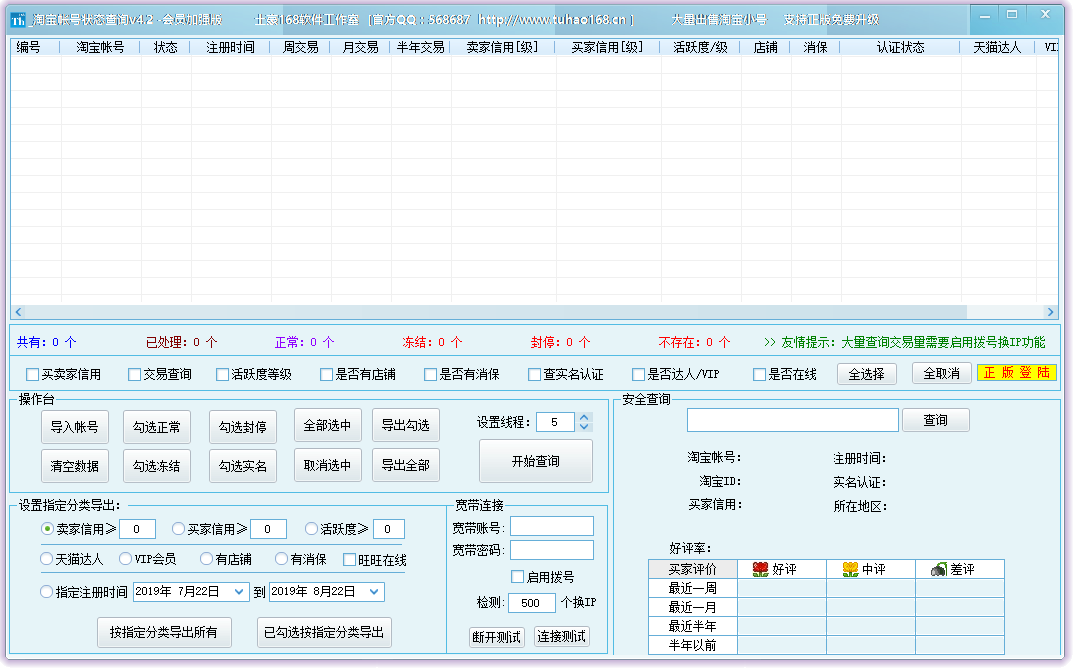Choose the VIP会员 radio option

(x=125, y=558)
